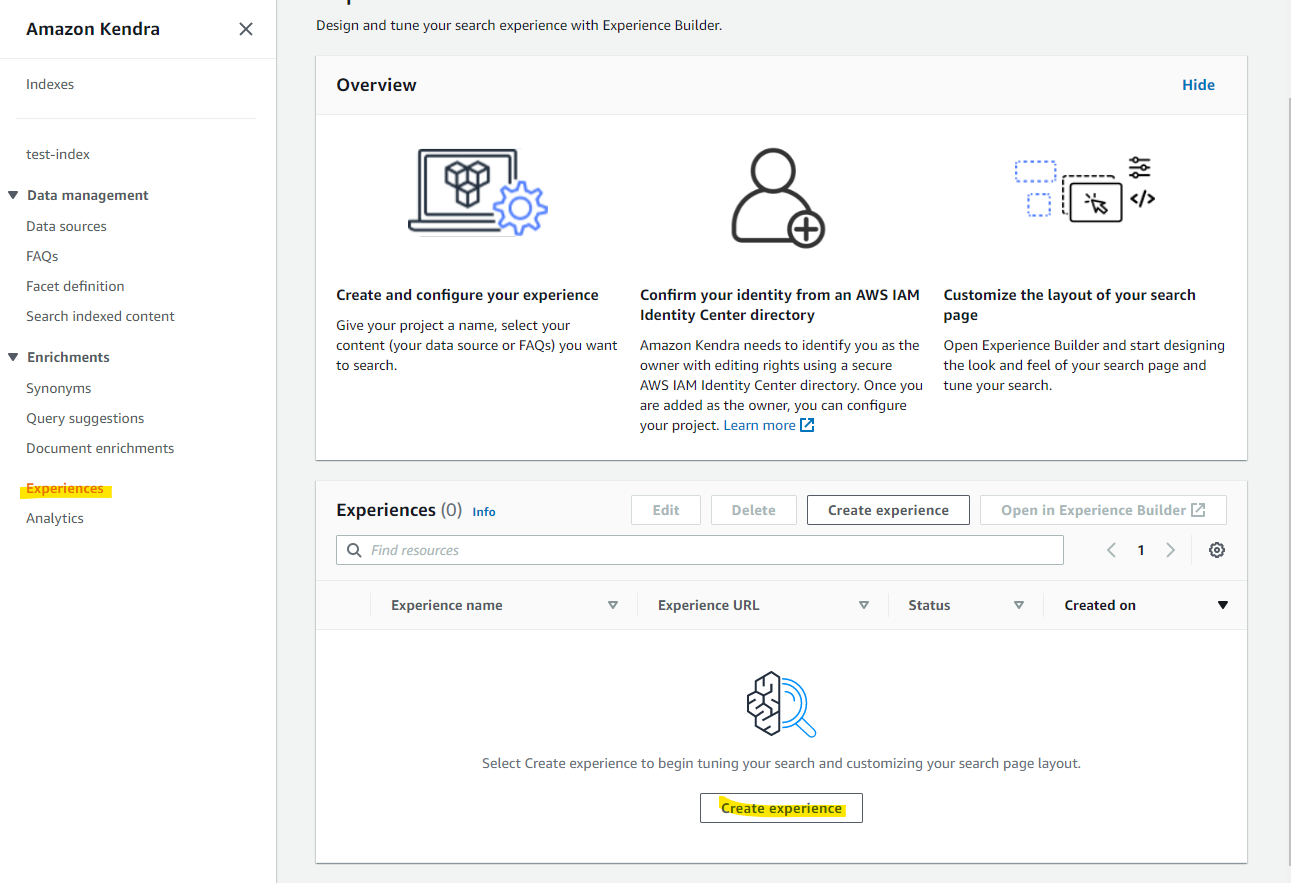Viewport: 1291px width, 883px height.
Task: Sort the table by Created on
Action: [x=1223, y=604]
